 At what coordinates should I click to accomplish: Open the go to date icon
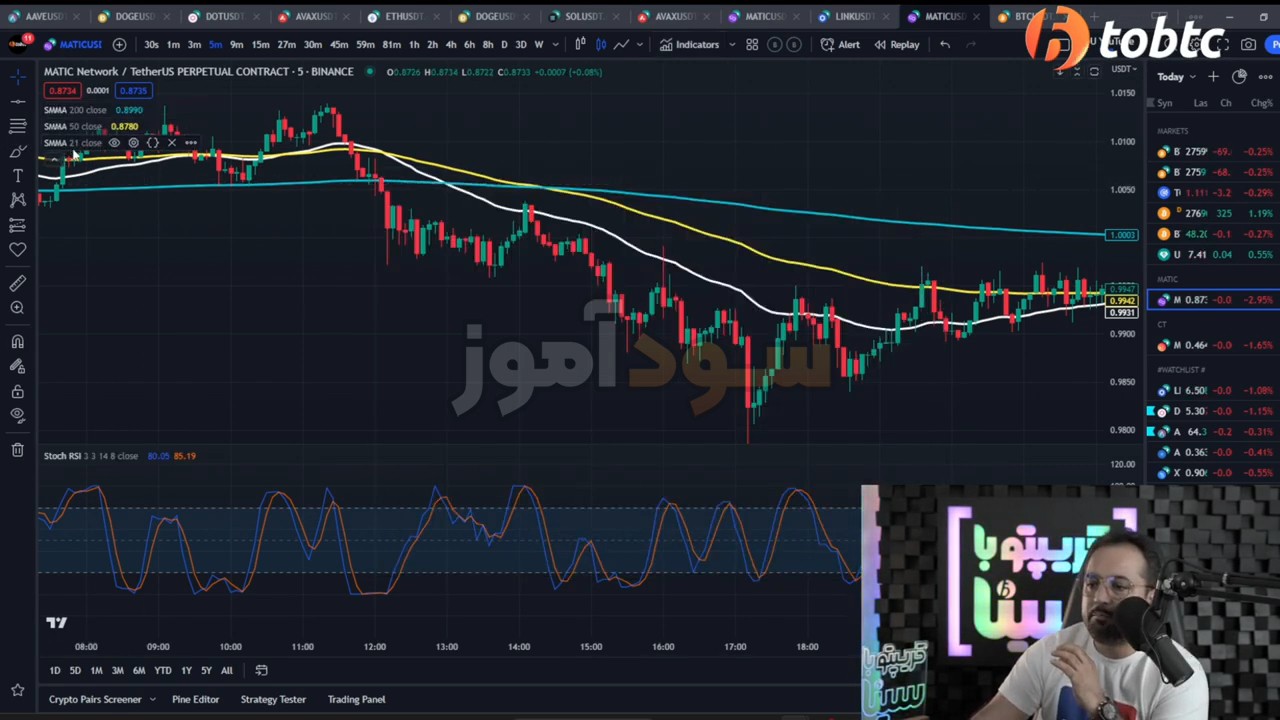click(x=261, y=670)
